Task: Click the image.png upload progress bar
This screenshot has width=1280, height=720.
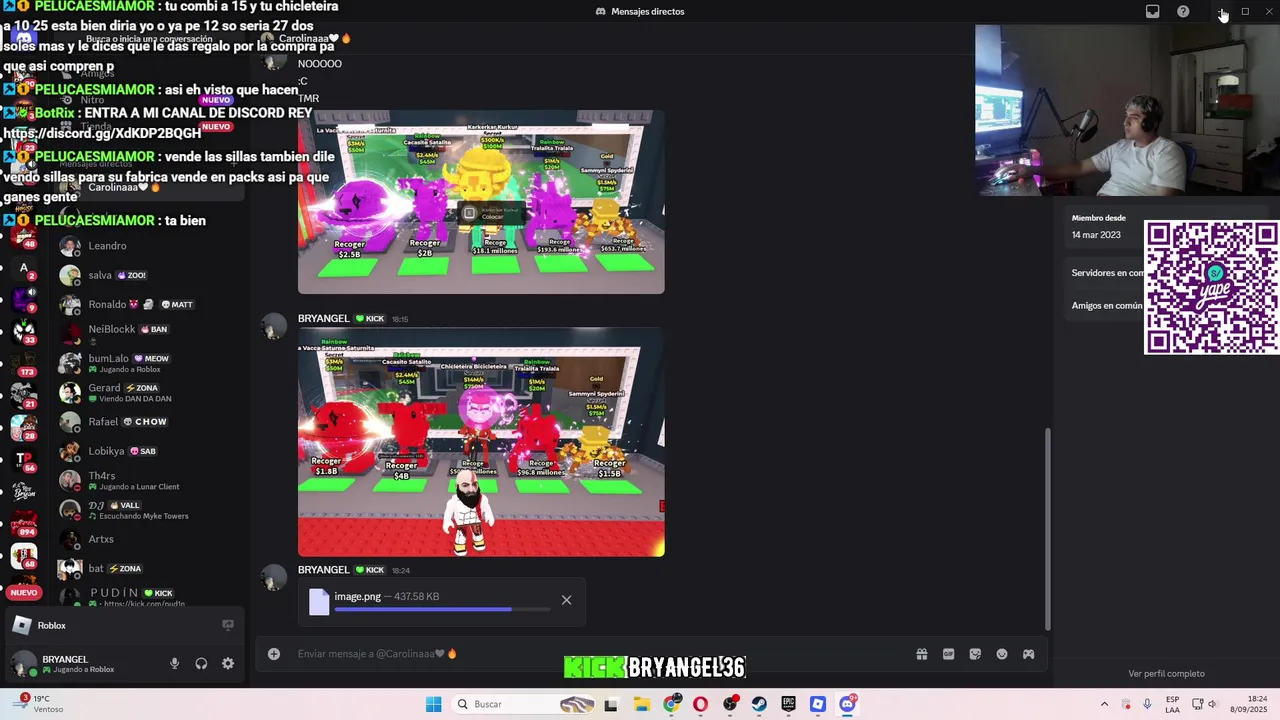Action: pyautogui.click(x=442, y=609)
